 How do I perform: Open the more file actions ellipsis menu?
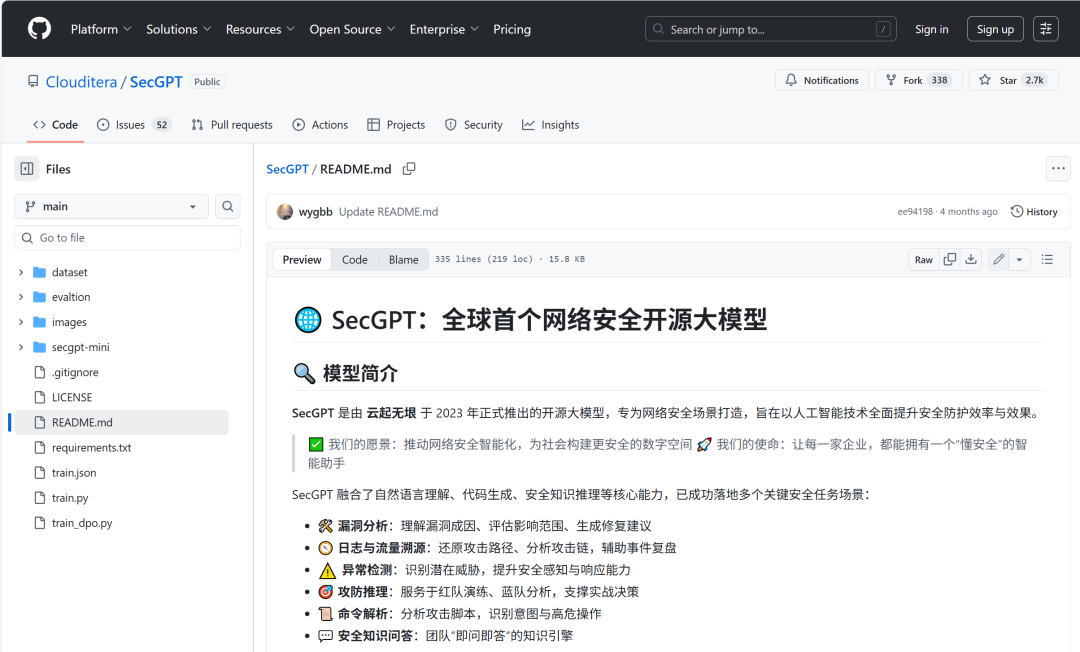[x=1058, y=169]
